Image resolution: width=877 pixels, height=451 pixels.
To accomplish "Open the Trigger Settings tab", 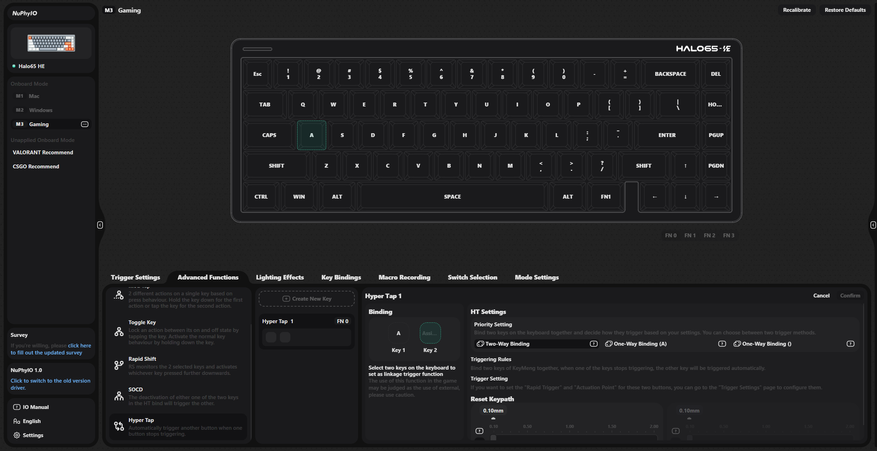I will tap(135, 278).
